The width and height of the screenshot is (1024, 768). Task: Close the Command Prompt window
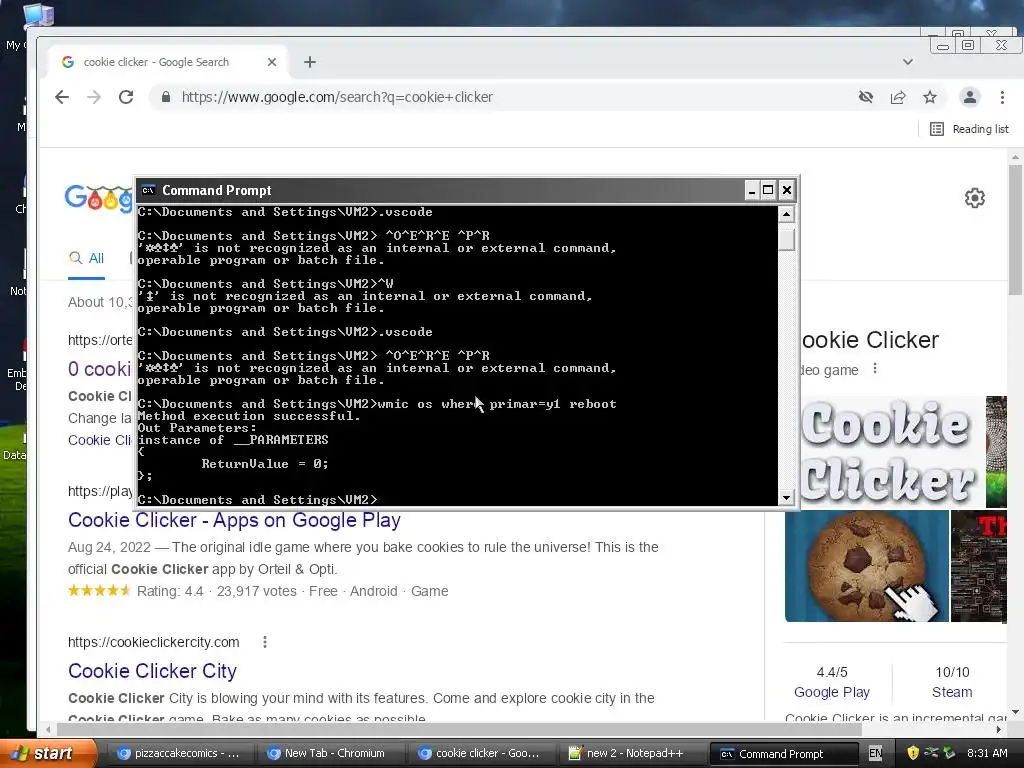[786, 190]
